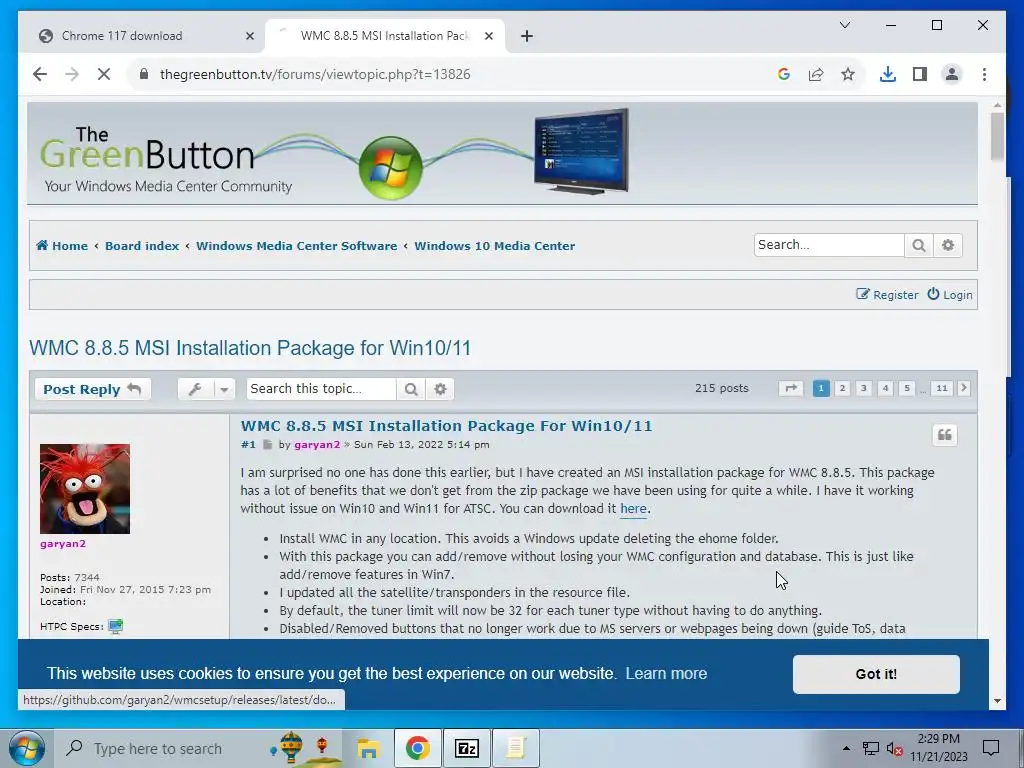View site info via the padlock icon

point(144,74)
